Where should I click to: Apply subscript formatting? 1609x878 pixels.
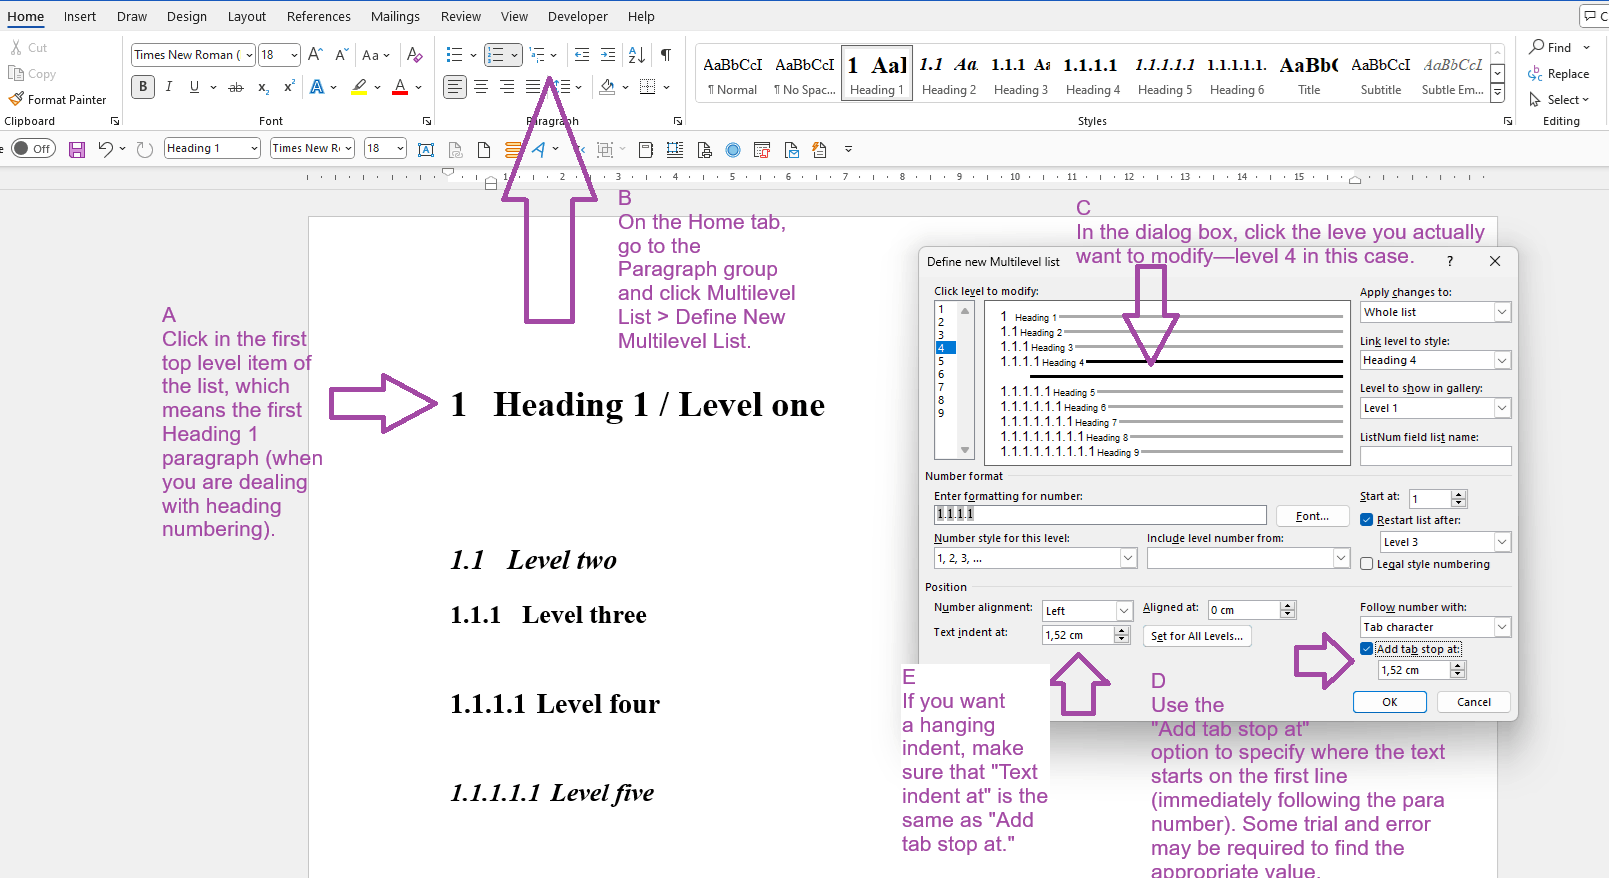tap(263, 87)
